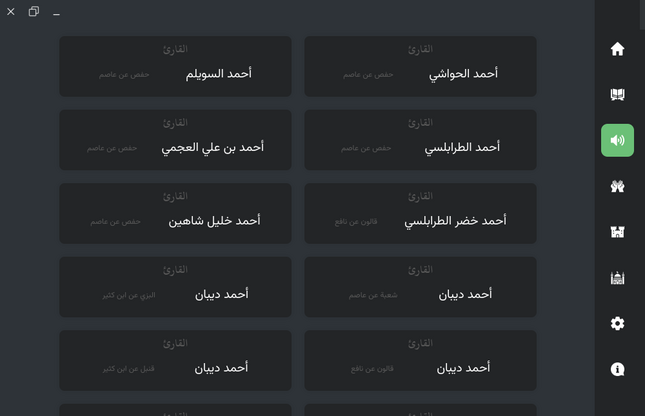Open the praying hands supplication icon
This screenshot has width=645, height=416.
pyautogui.click(x=617, y=186)
